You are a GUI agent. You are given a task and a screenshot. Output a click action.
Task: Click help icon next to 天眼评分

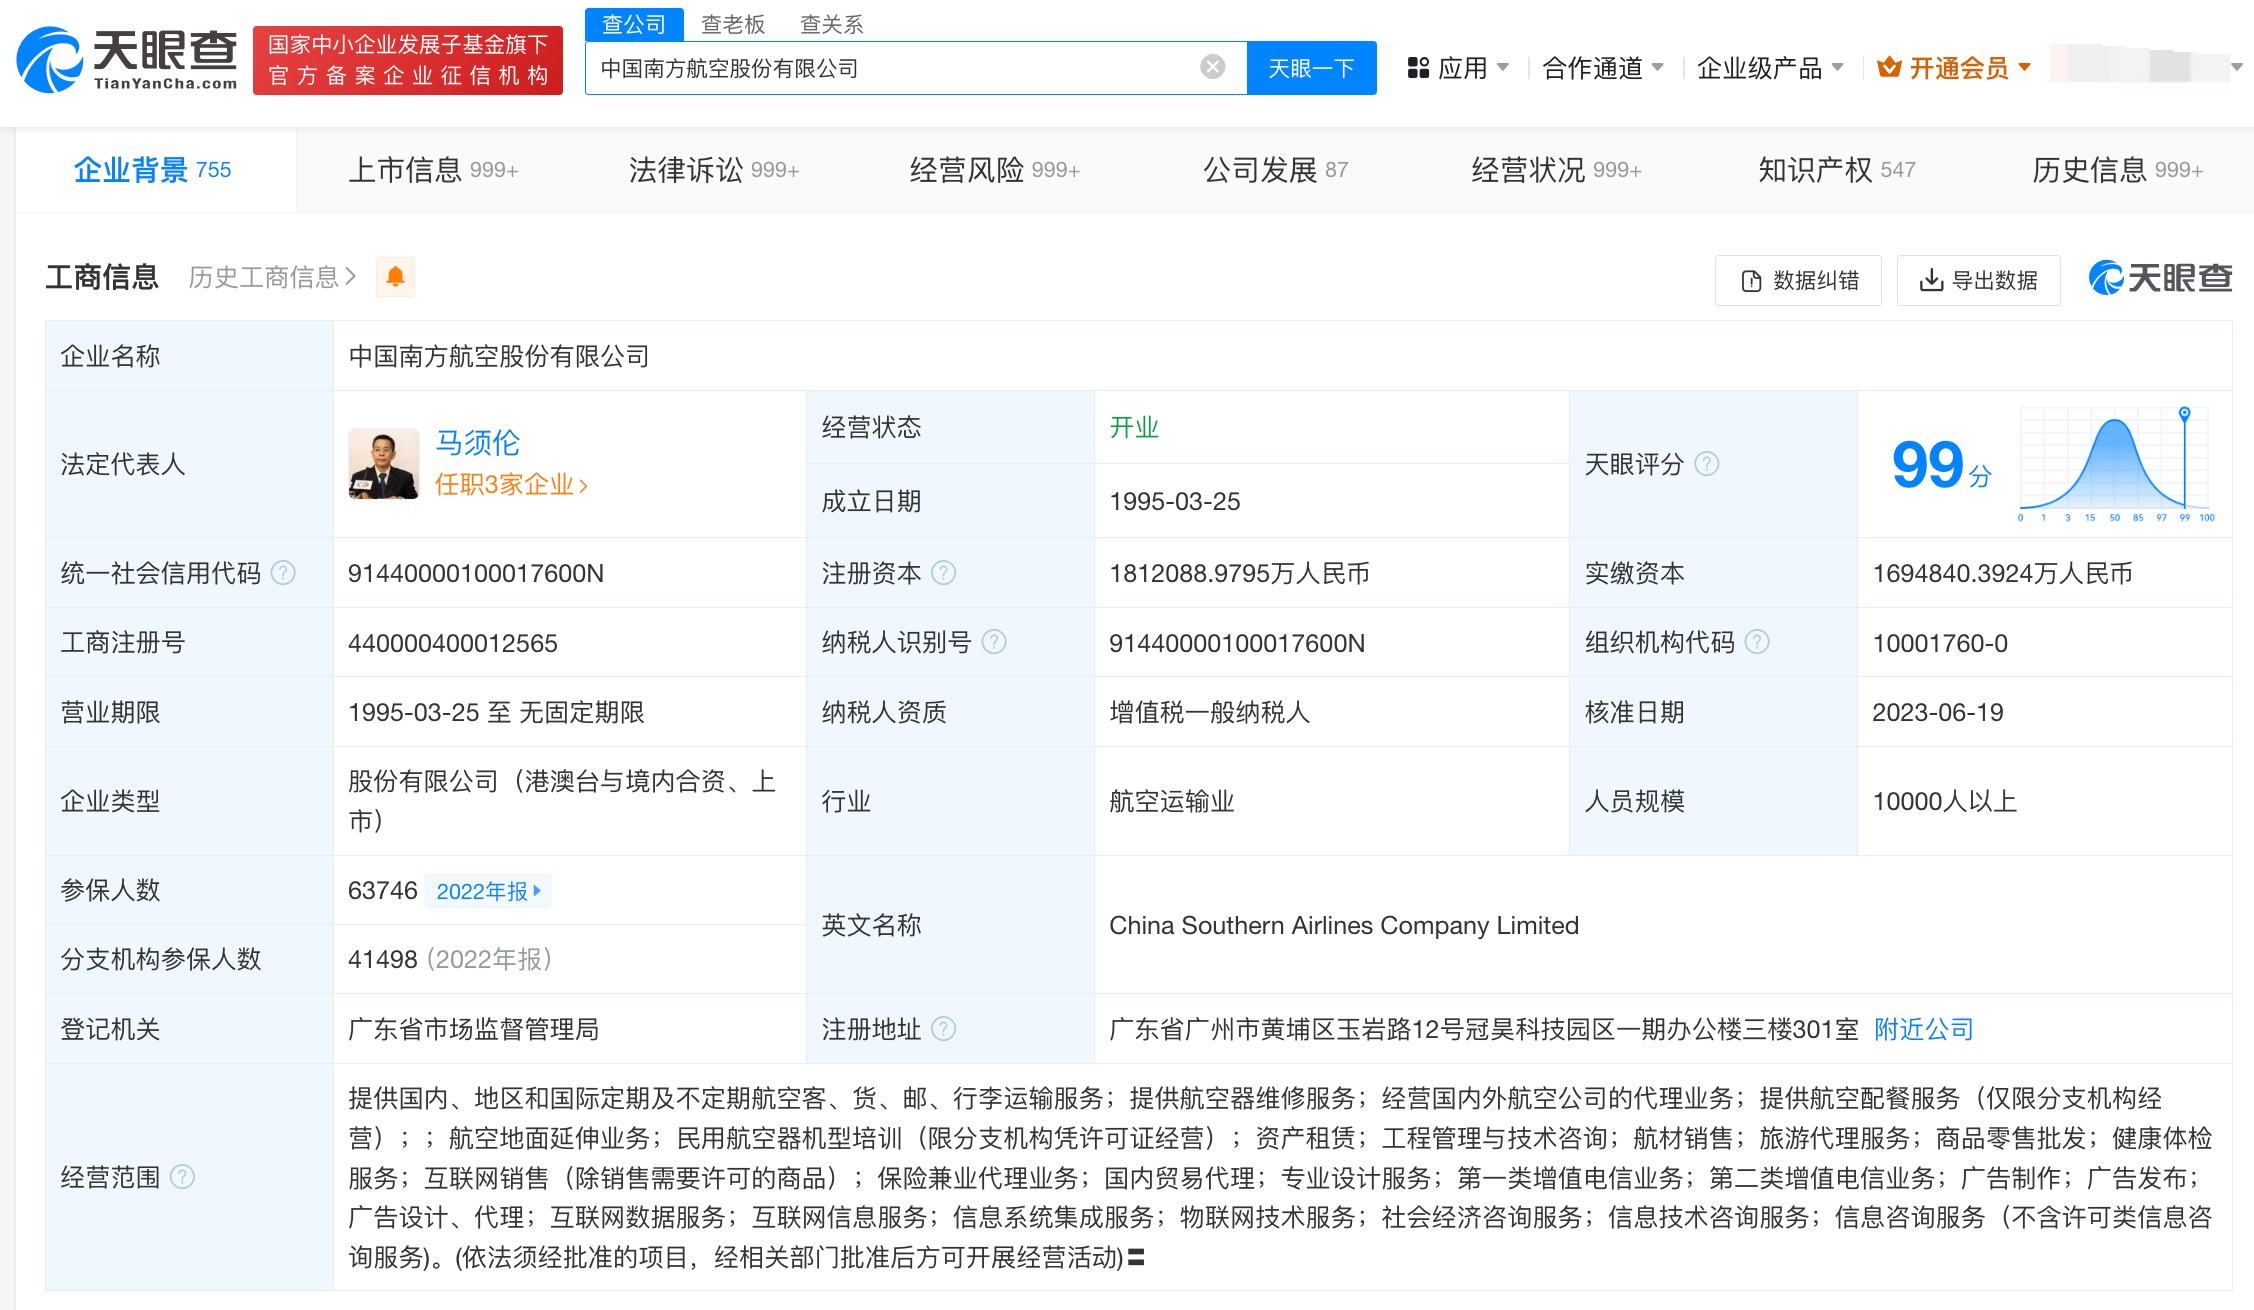(1707, 464)
